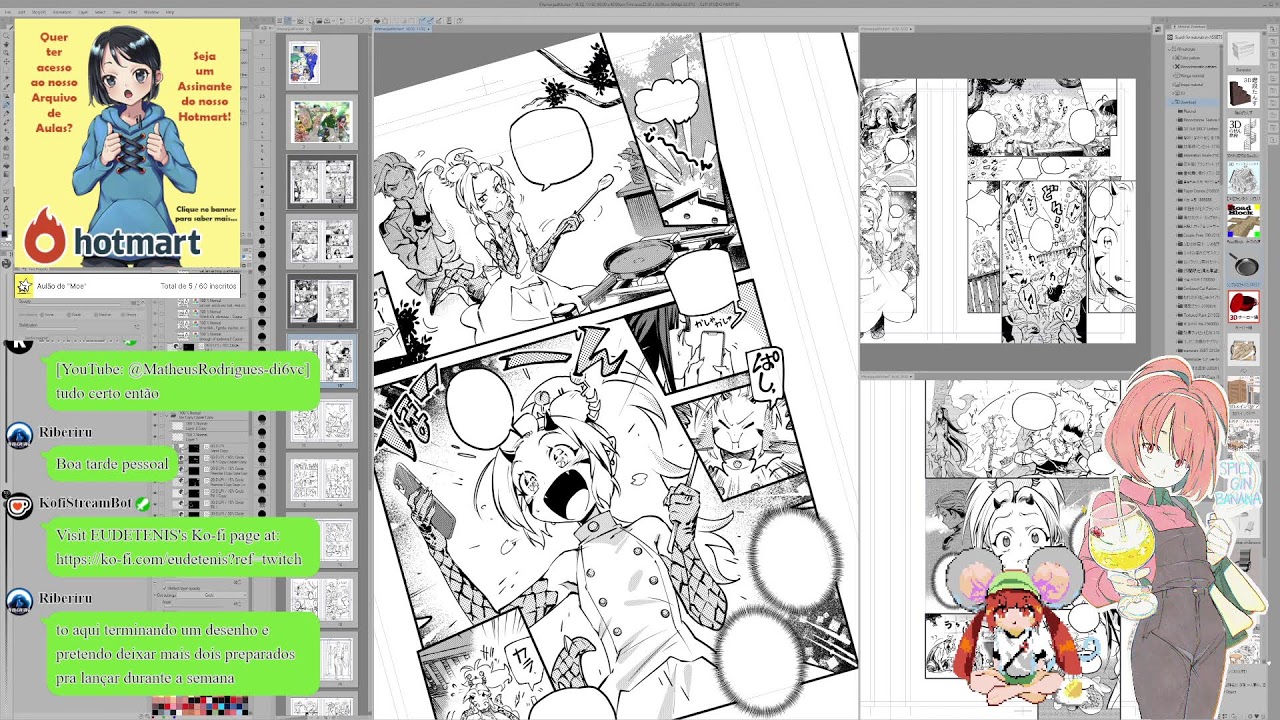Viewport: 1280px width, 720px height.
Task: Select the Dumpster 3D material
Action: (x=1243, y=49)
